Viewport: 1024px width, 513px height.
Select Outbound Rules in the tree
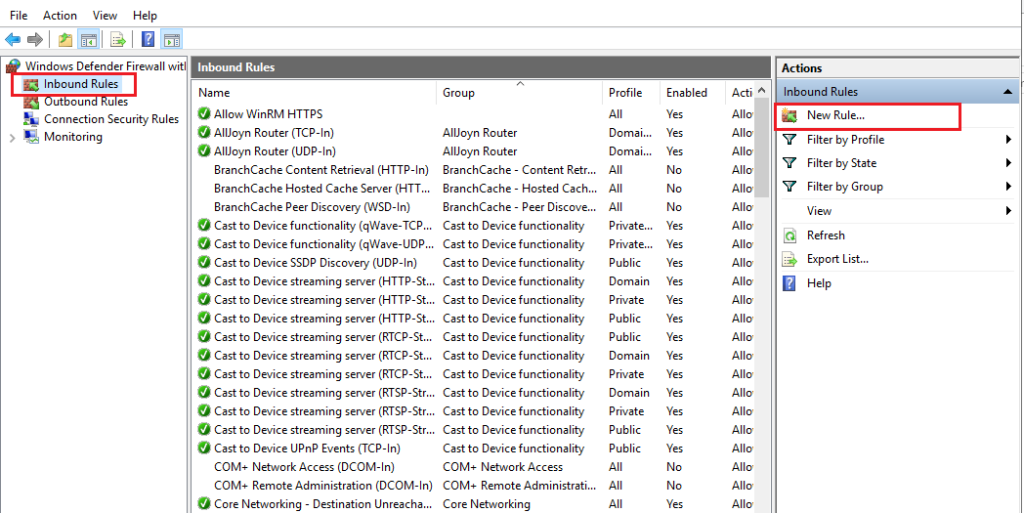point(85,101)
